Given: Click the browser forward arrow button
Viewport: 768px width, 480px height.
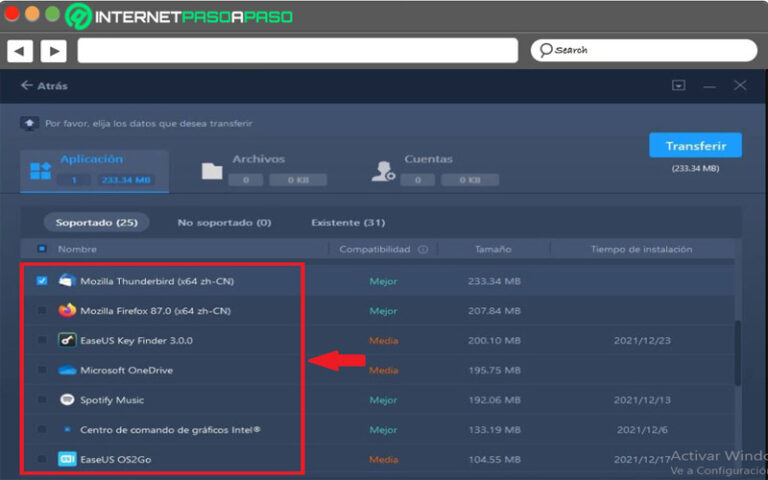Looking at the screenshot, I should click(53, 51).
